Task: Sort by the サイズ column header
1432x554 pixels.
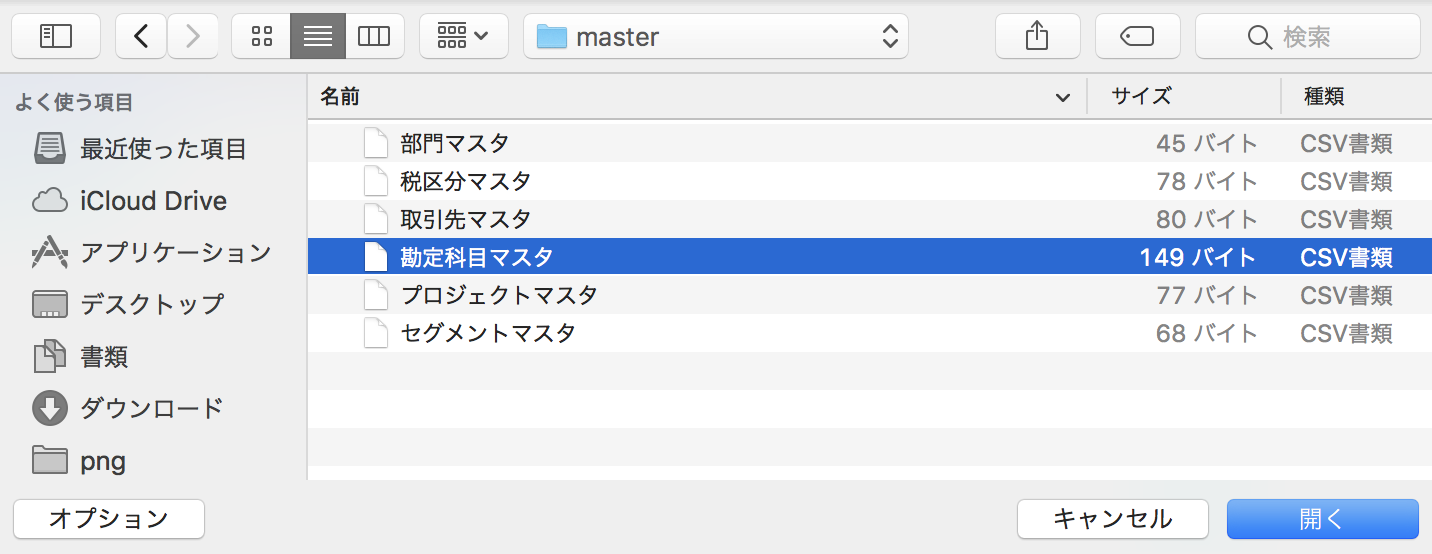Action: (1141, 97)
